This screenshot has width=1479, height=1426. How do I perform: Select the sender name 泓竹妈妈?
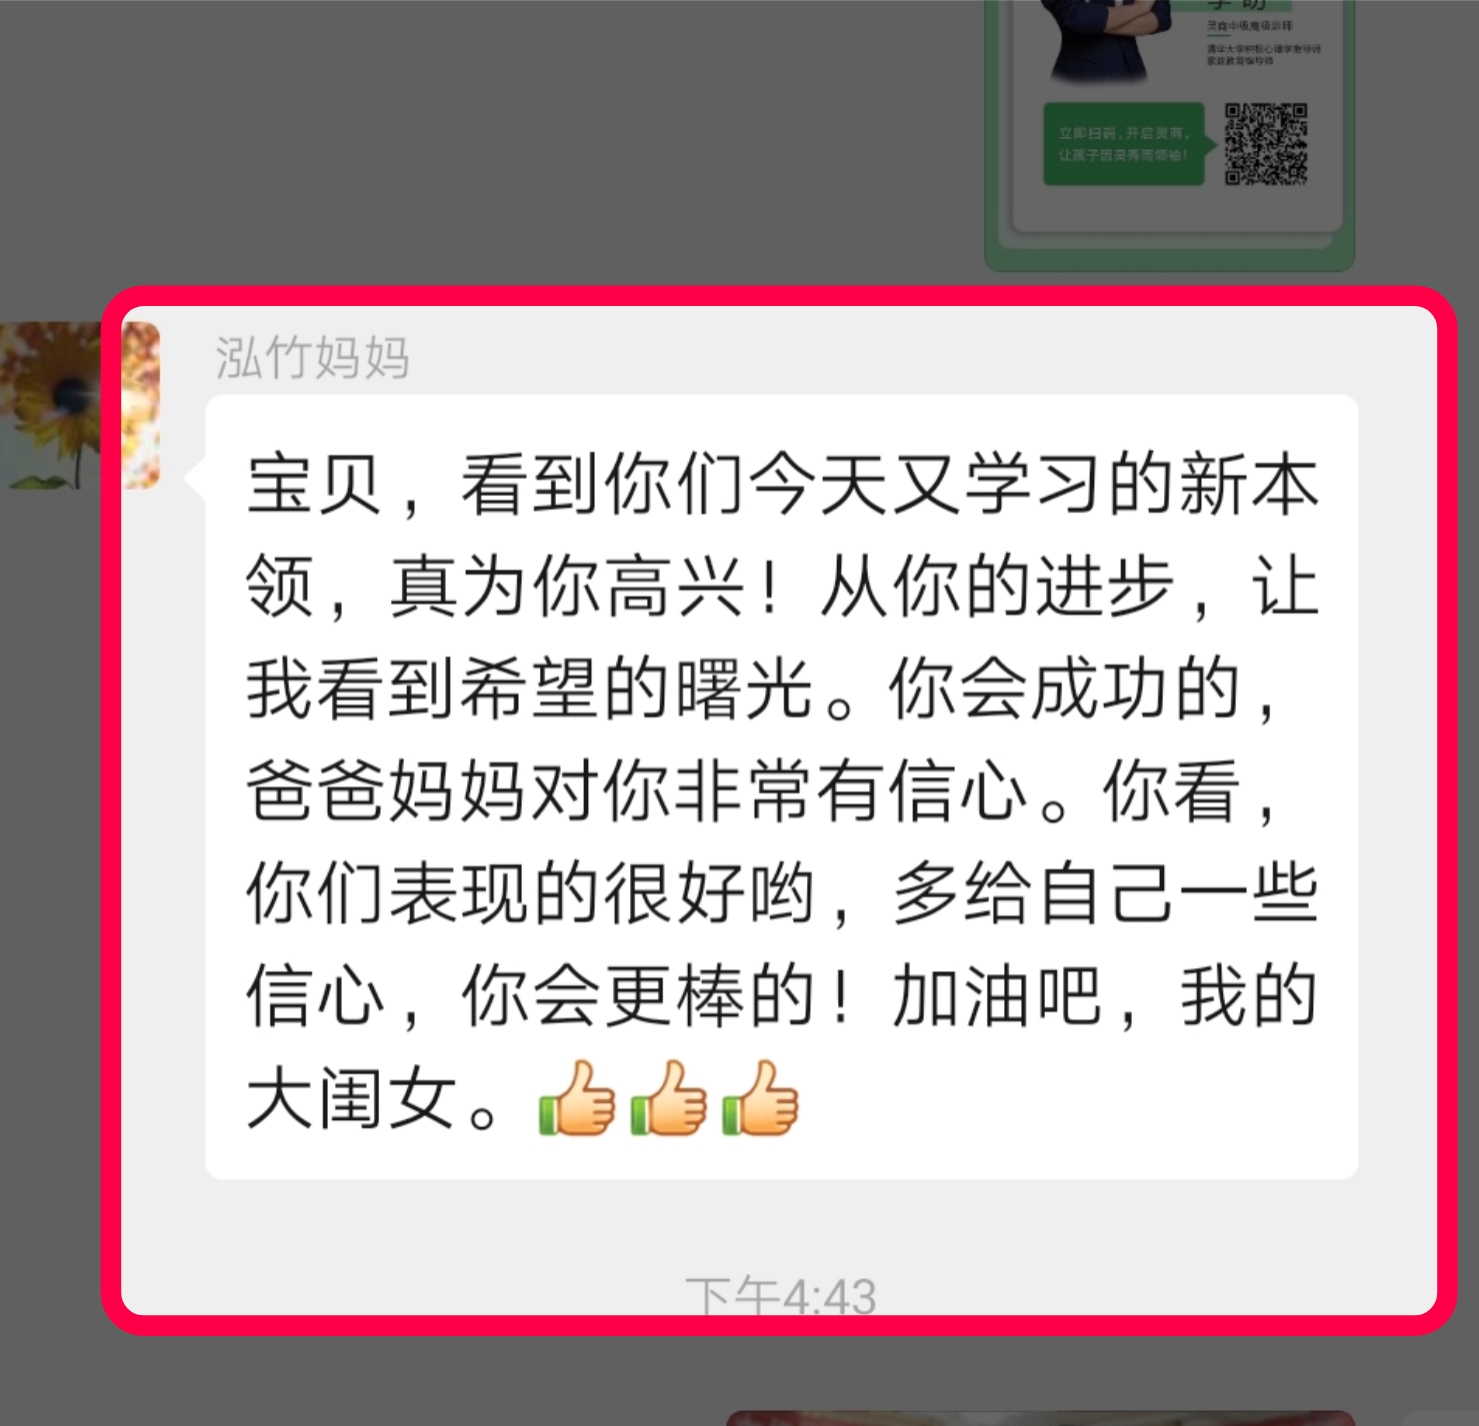tap(312, 357)
